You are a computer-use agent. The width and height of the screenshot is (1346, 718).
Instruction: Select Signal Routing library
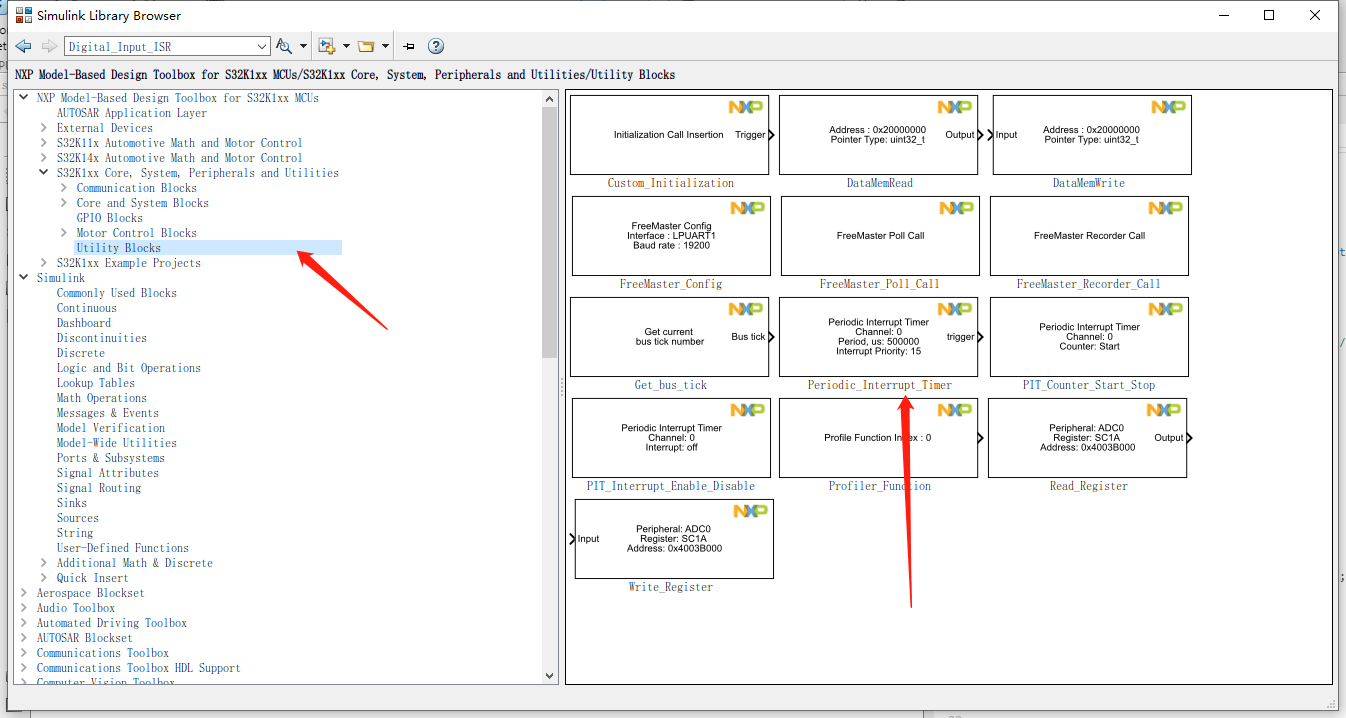point(99,488)
